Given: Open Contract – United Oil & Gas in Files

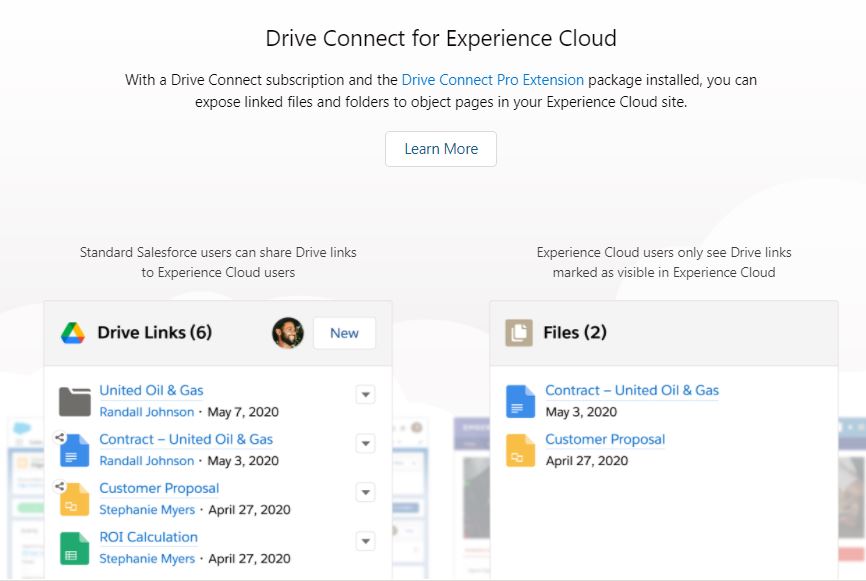Looking at the screenshot, I should (x=632, y=390).
